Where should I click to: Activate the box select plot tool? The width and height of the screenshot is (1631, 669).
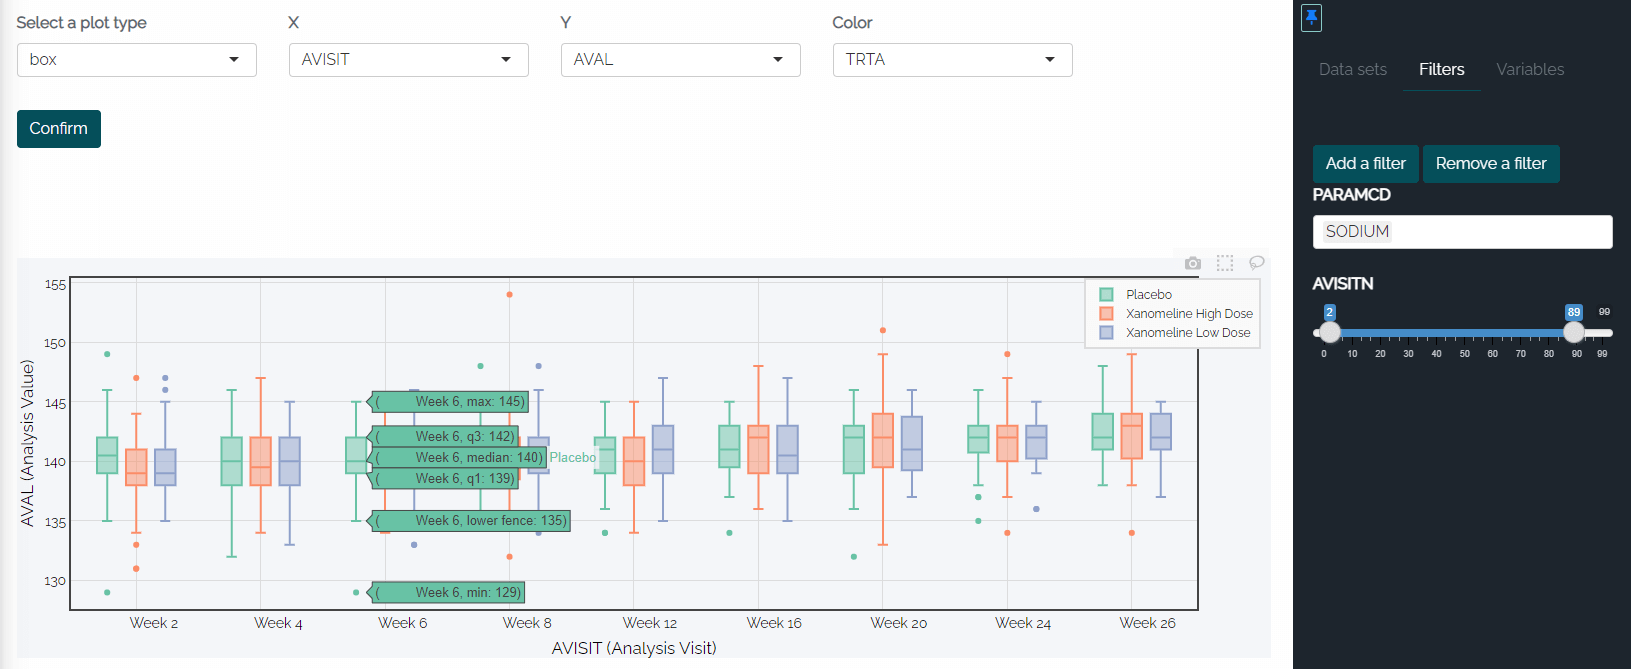(1225, 263)
